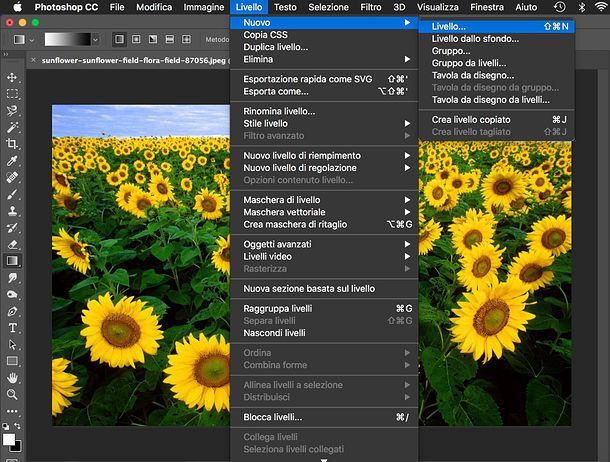Open the Wi-Fi menu bar icon
610x462 pixels.
(x=601, y=7)
